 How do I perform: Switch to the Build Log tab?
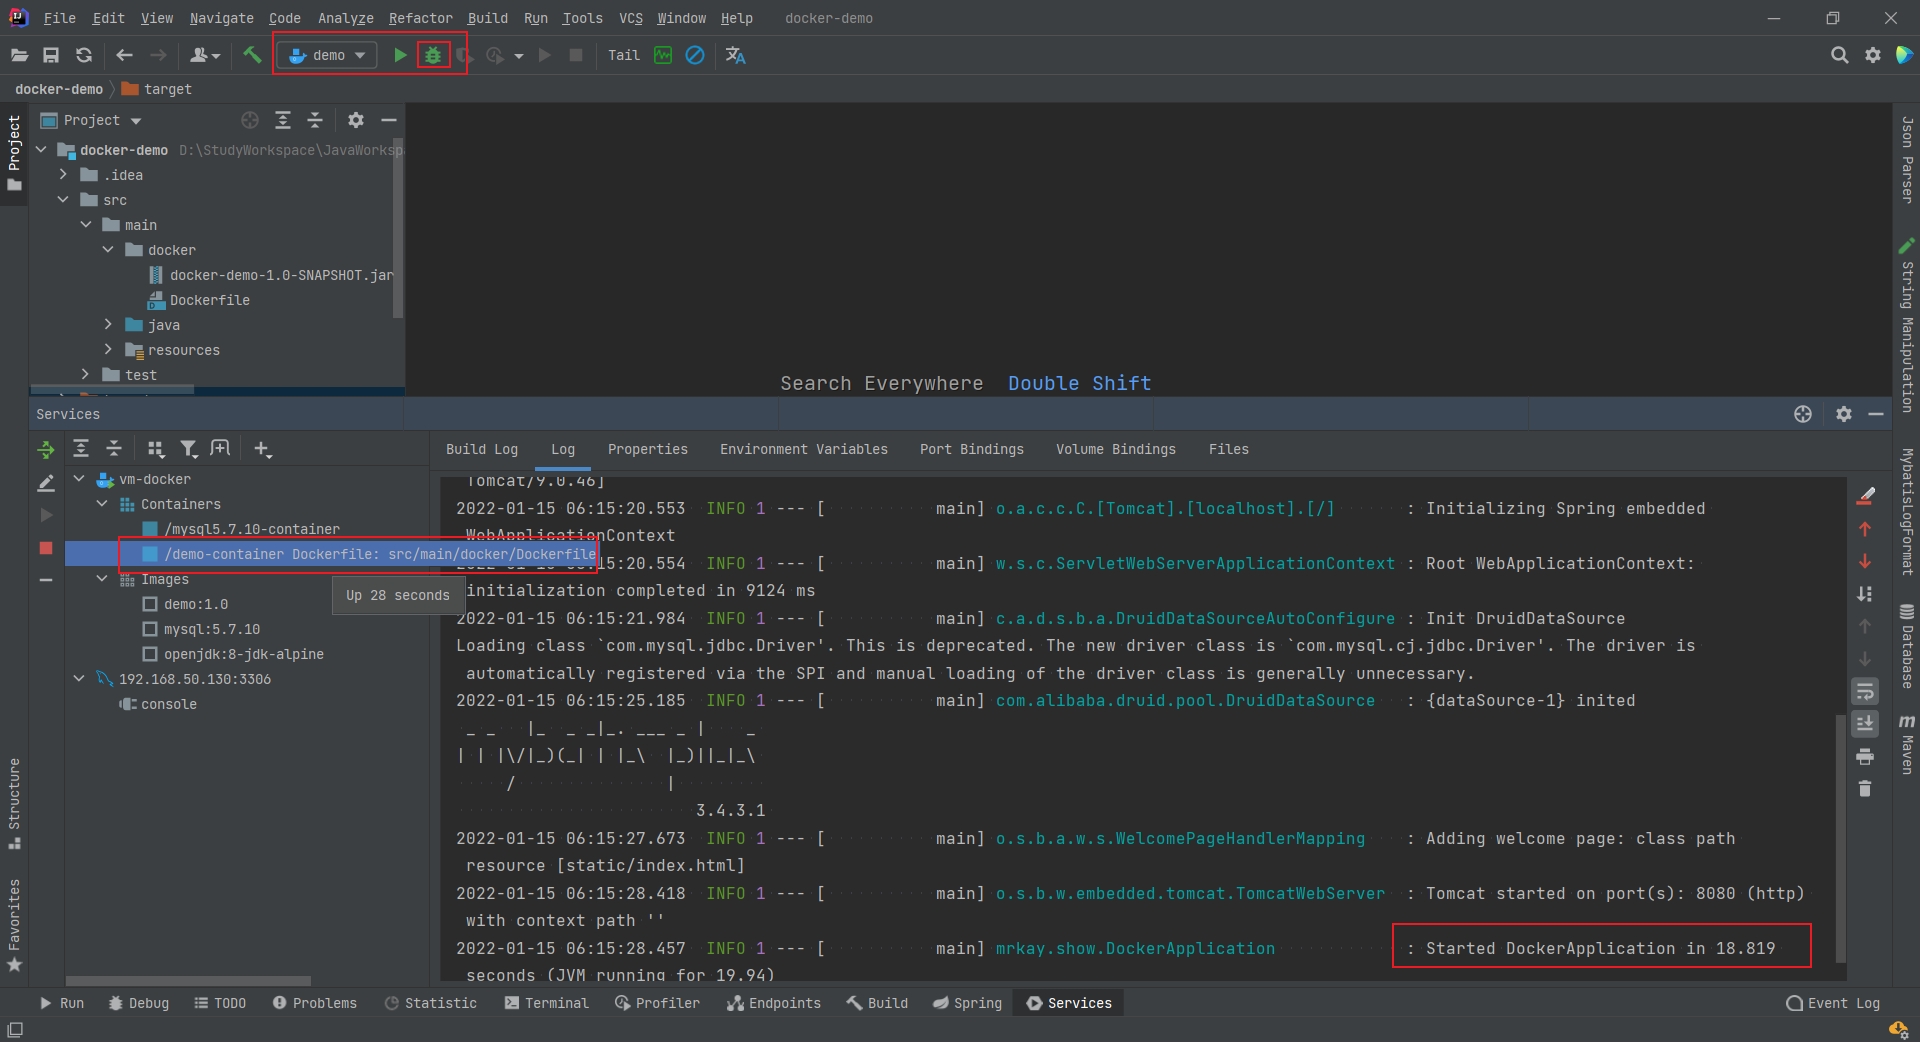point(482,449)
